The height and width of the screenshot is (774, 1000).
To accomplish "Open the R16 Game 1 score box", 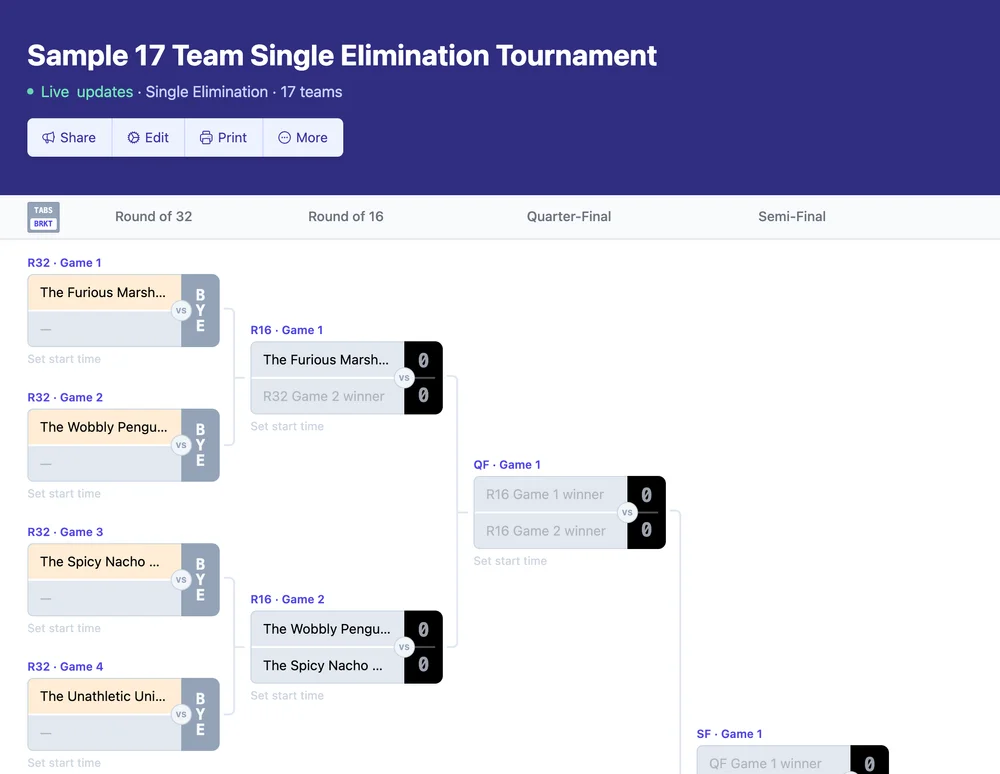I will pos(423,378).
